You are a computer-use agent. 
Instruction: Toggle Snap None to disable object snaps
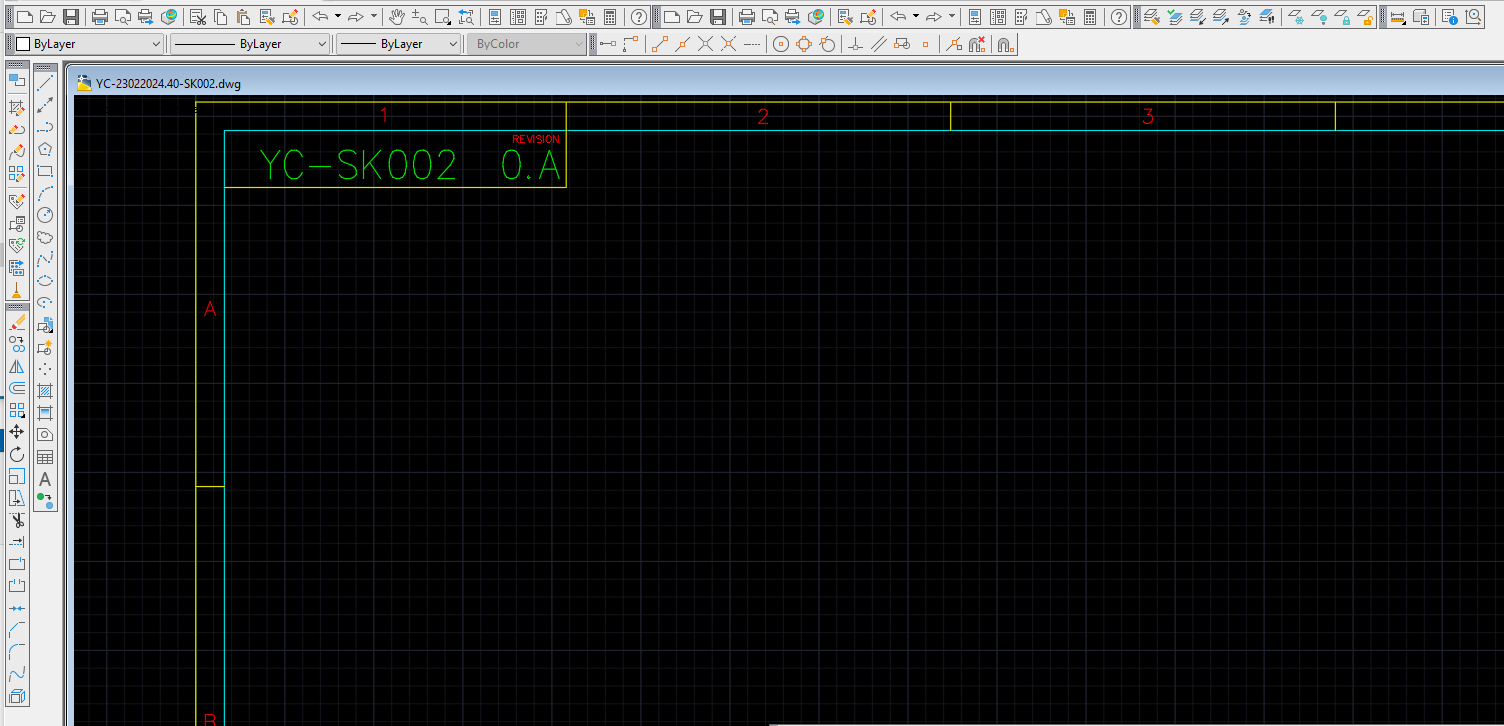coord(976,43)
